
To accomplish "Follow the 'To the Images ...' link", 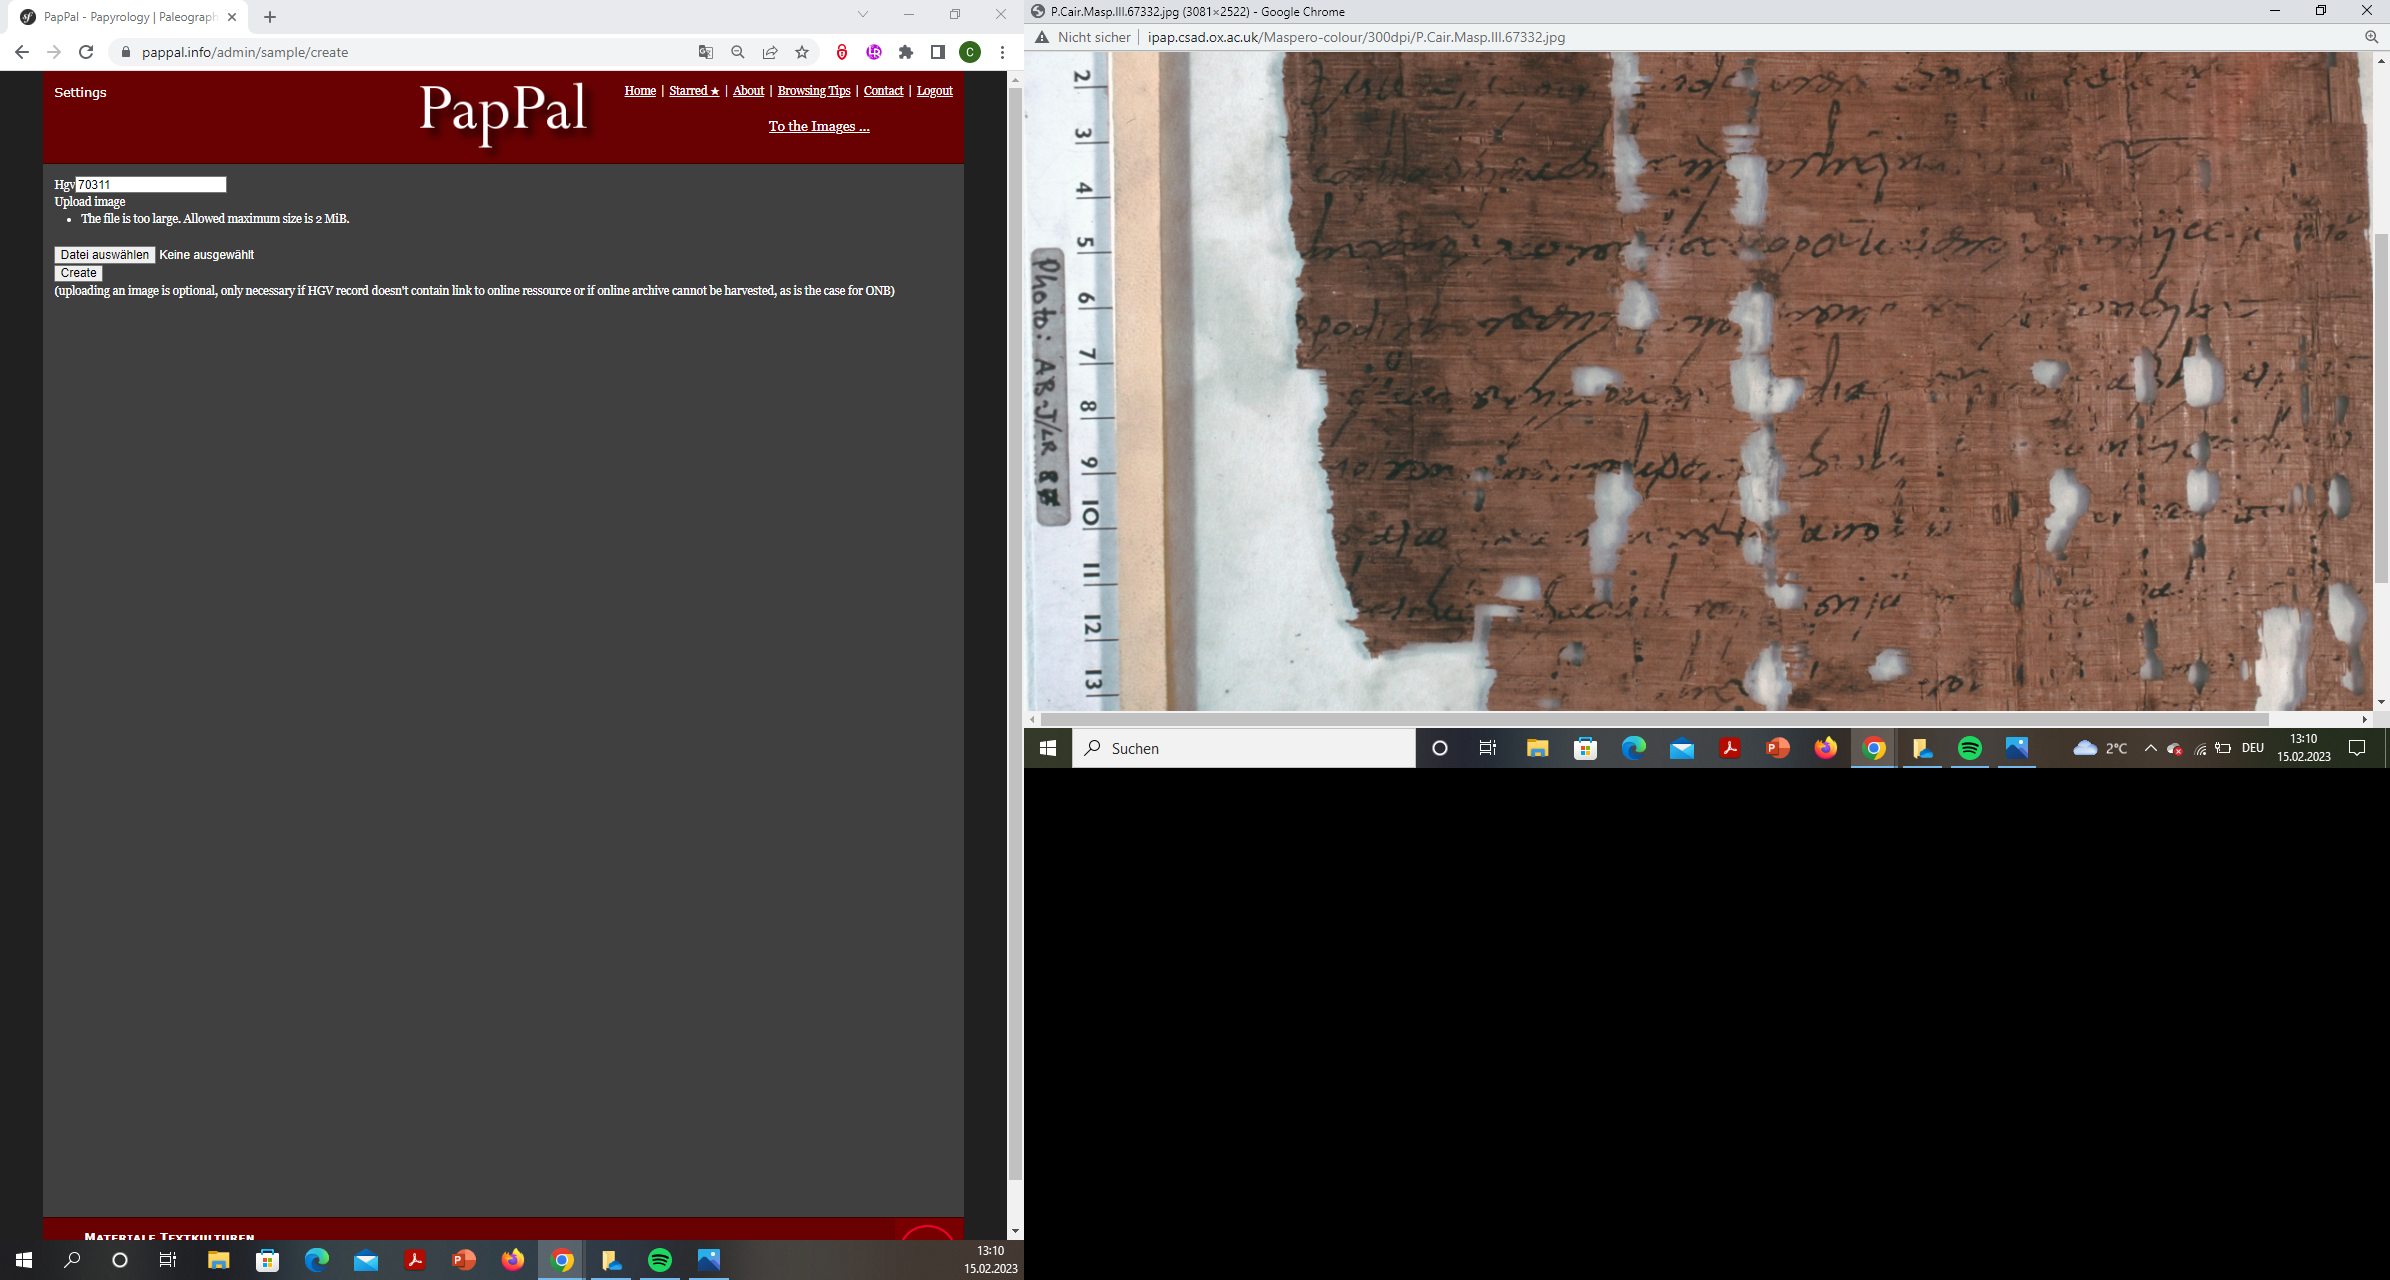I will (819, 126).
